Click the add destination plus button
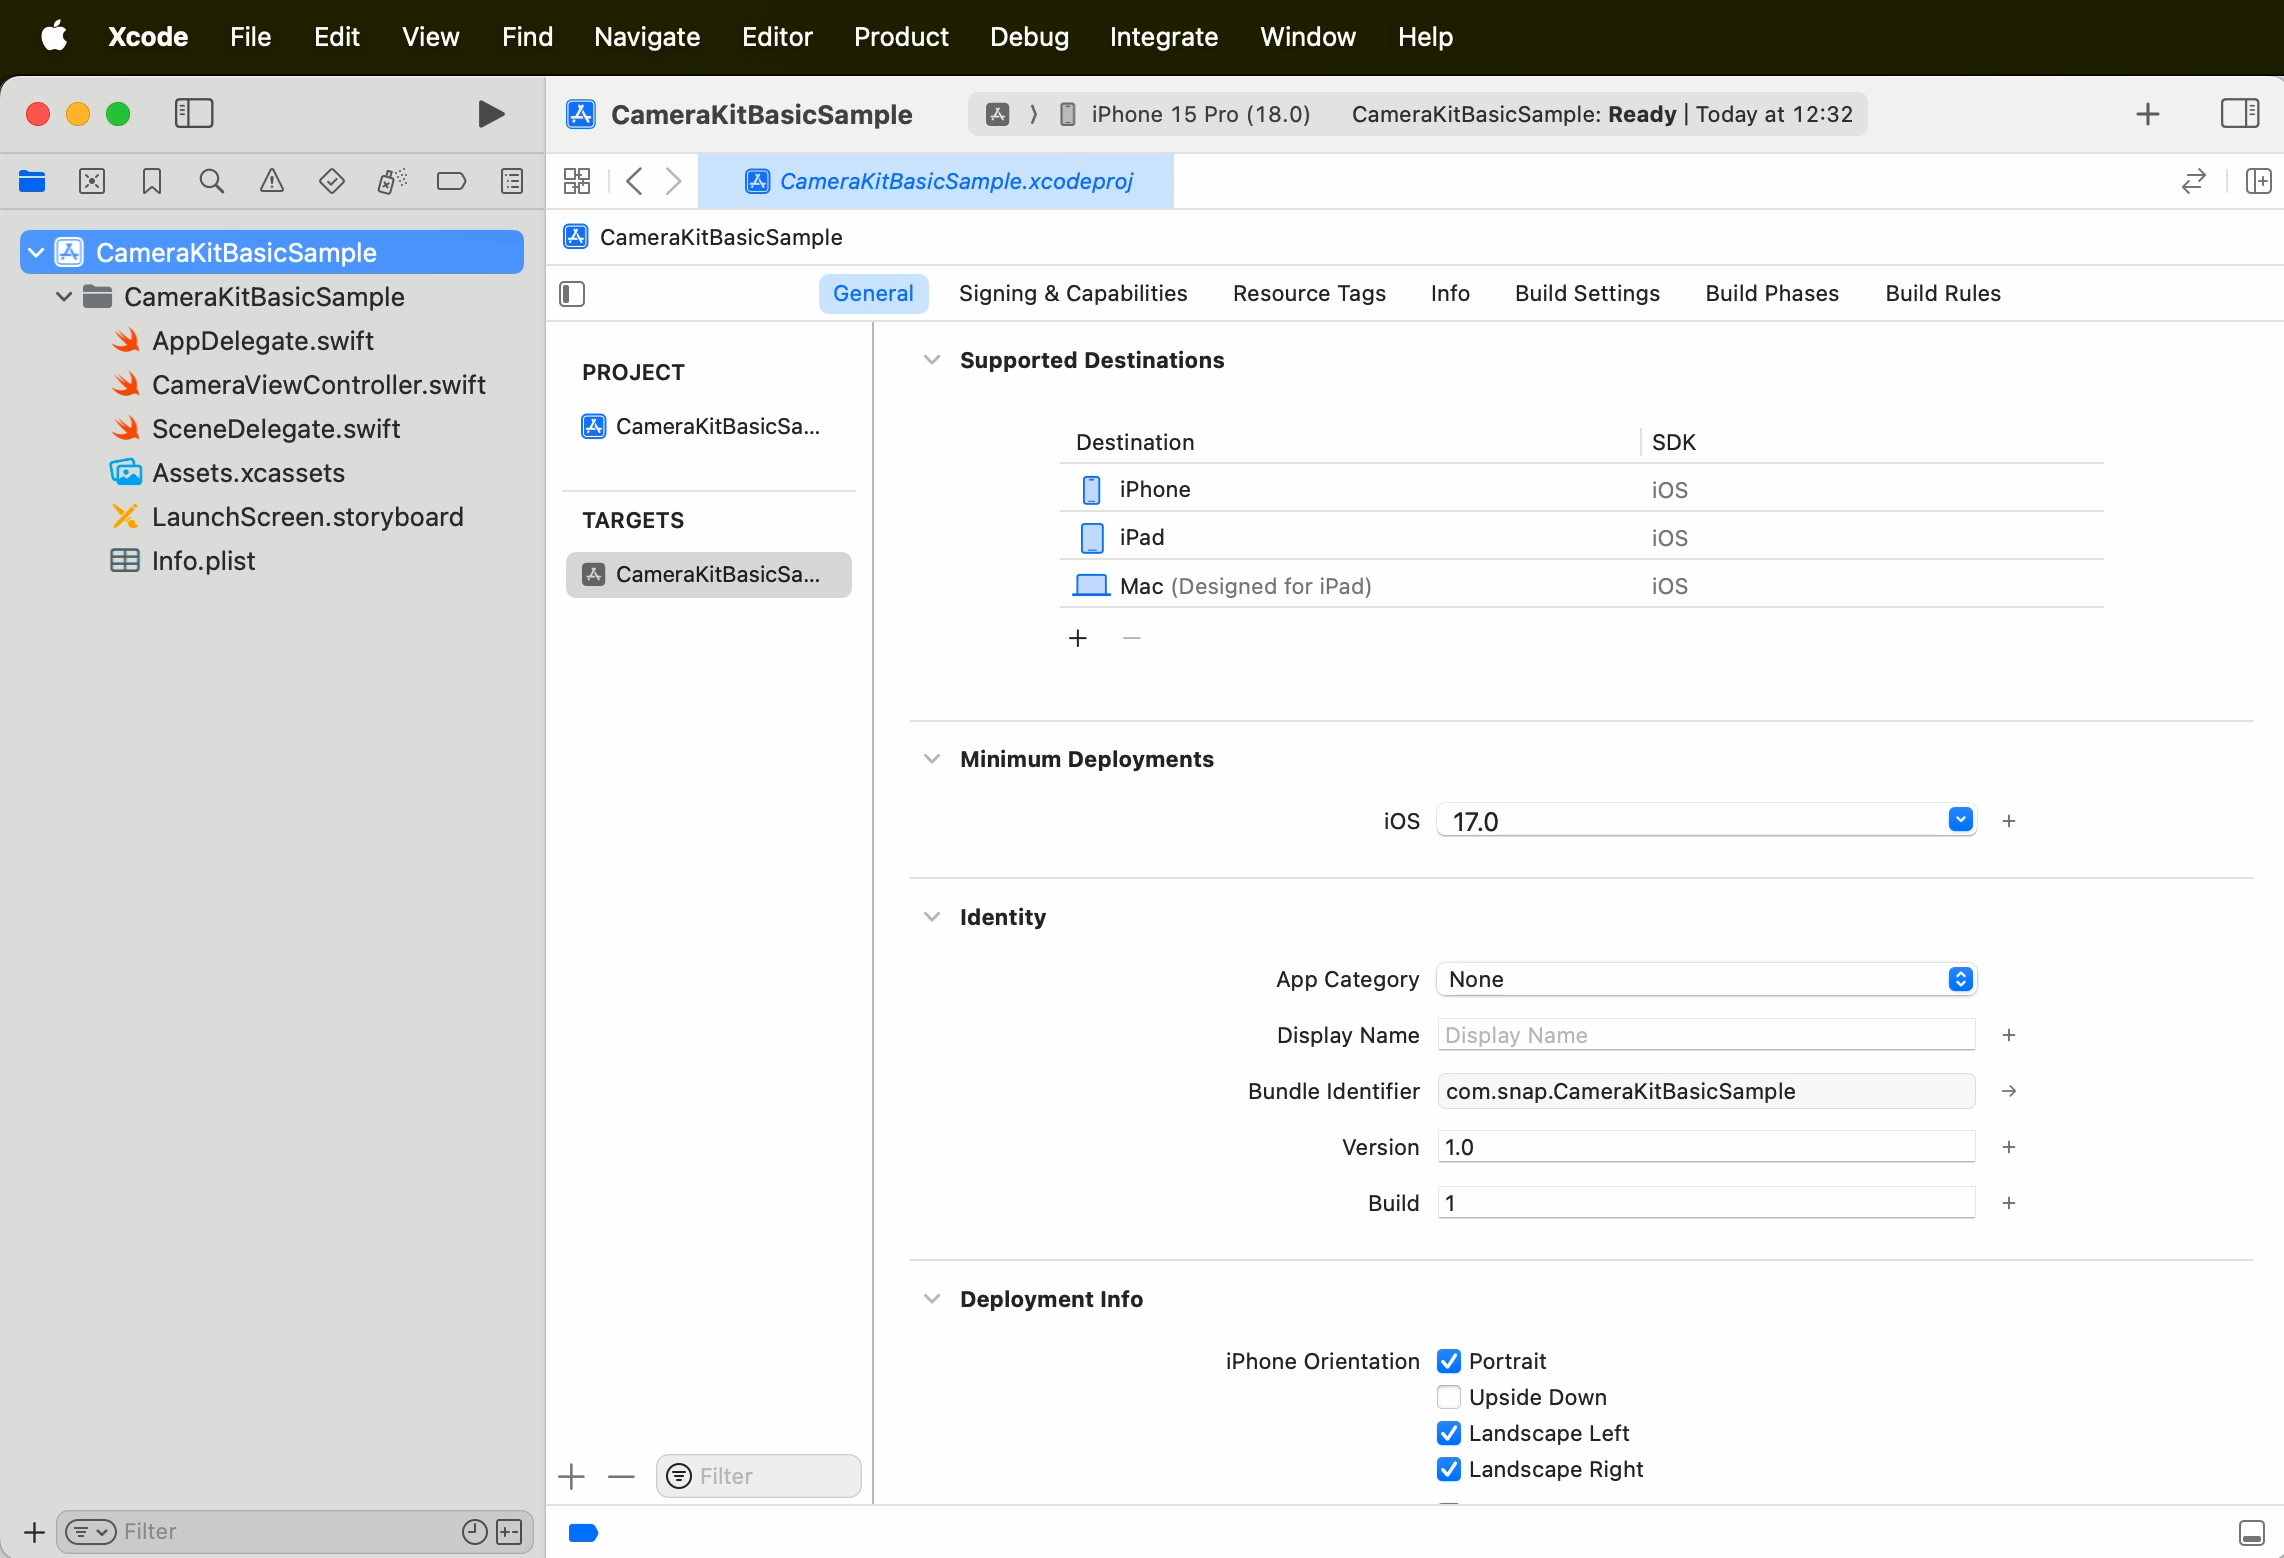This screenshot has height=1558, width=2284. tap(1078, 638)
